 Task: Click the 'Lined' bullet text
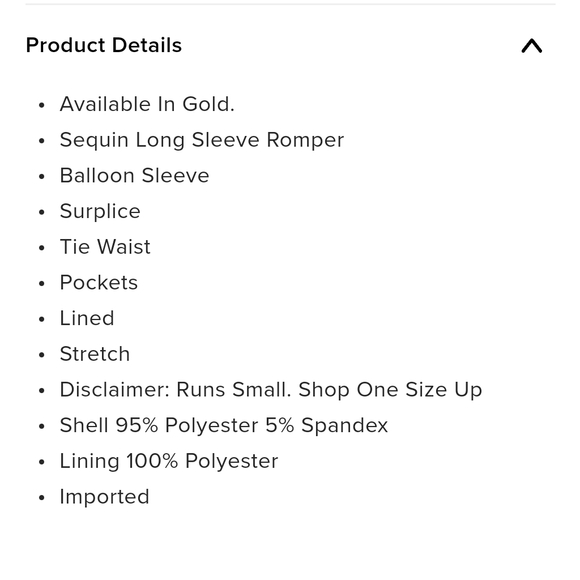[x=87, y=318]
